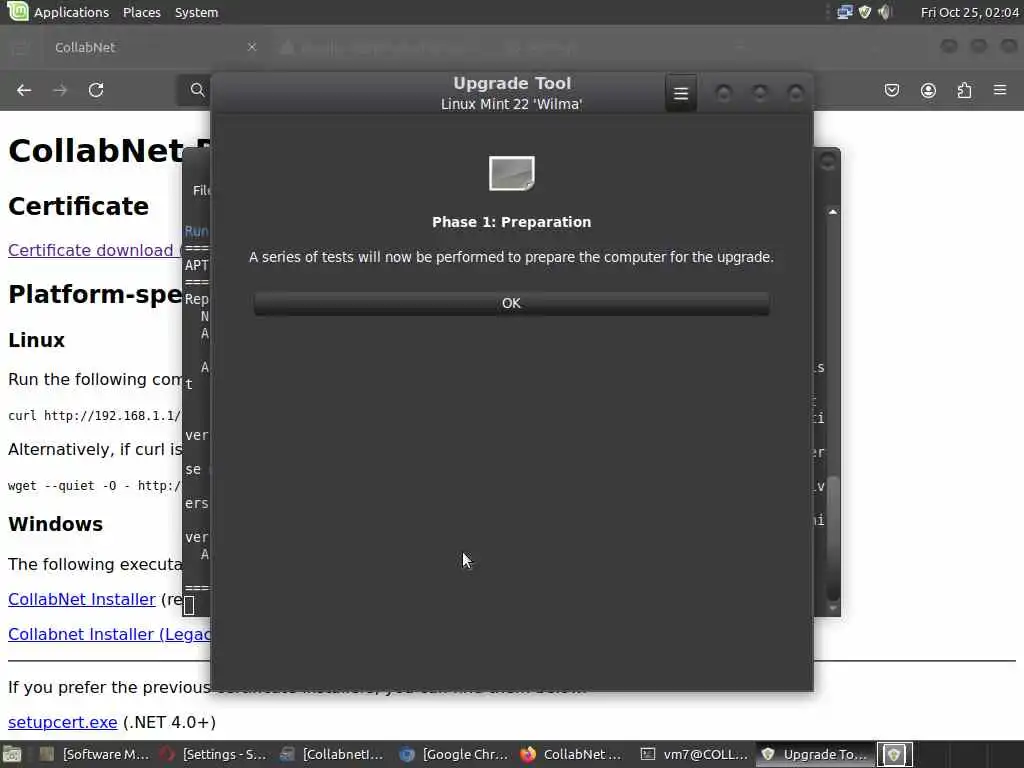The image size is (1024, 768).
Task: Open the Linux Mint menu logo
Action: click(x=17, y=11)
